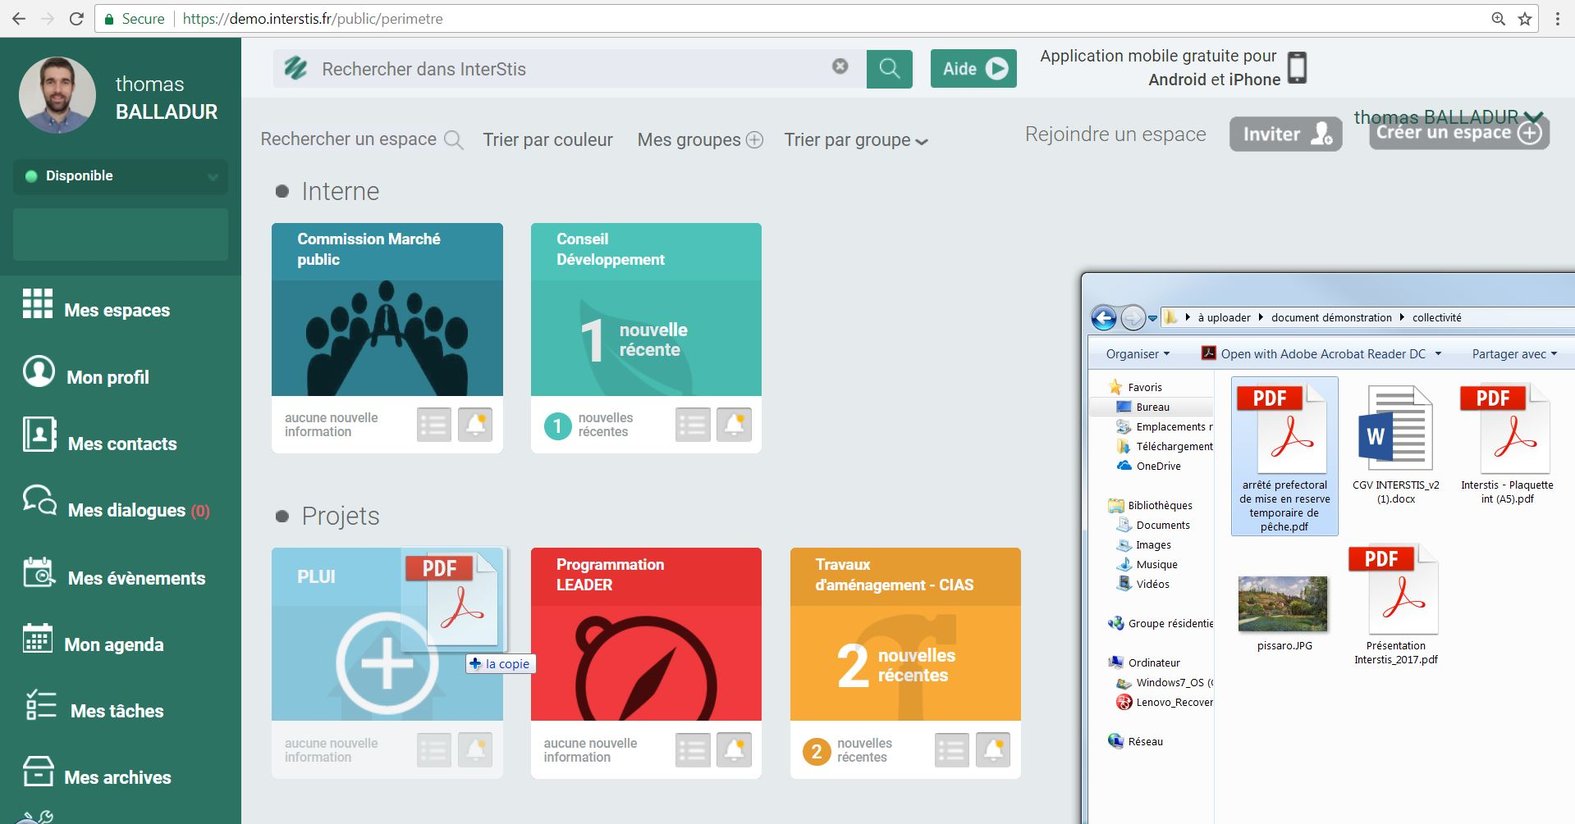Click Trier par couleur option
1575x824 pixels.
(x=547, y=140)
